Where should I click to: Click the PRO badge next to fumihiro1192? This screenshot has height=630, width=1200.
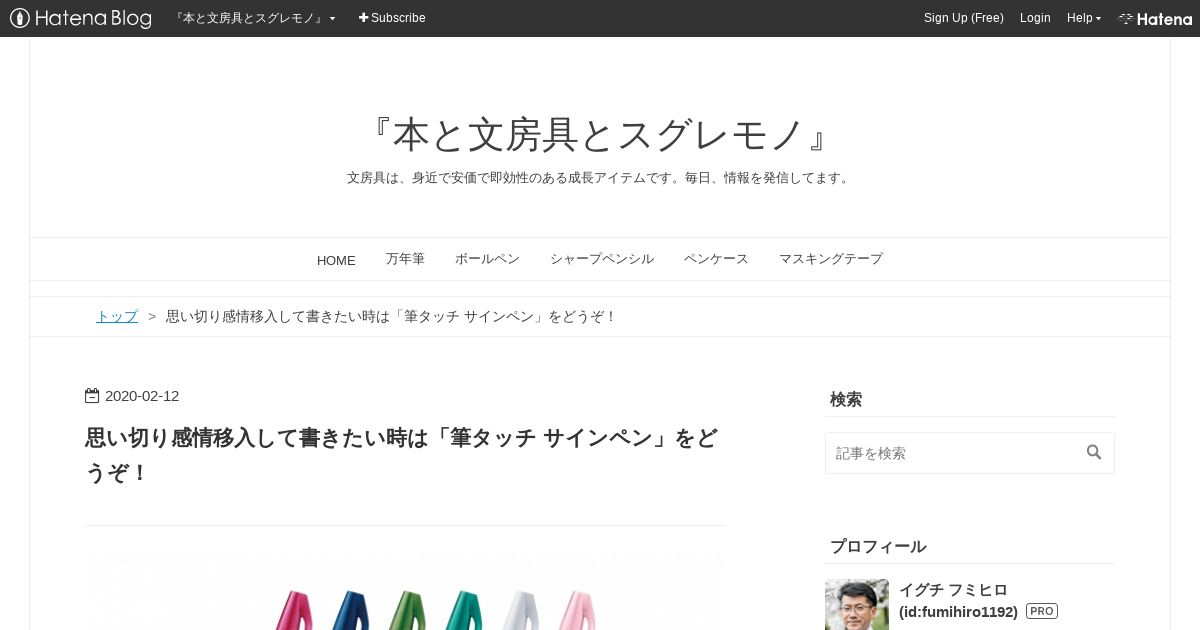(x=1041, y=611)
